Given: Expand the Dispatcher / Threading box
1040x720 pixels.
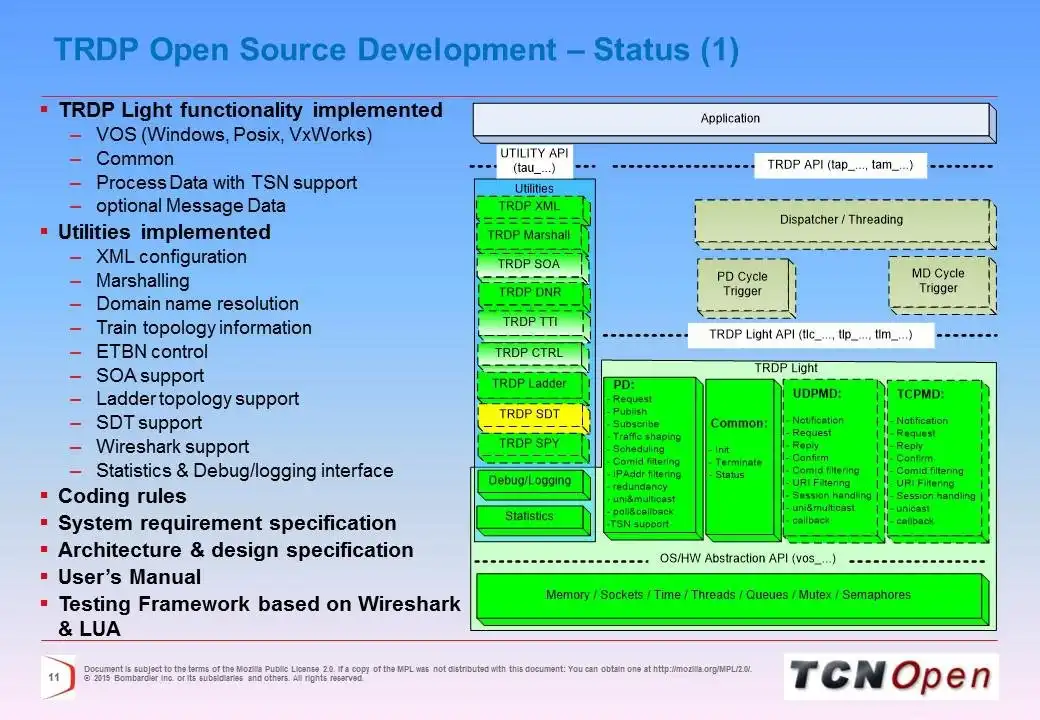Looking at the screenshot, I should tap(843, 219).
